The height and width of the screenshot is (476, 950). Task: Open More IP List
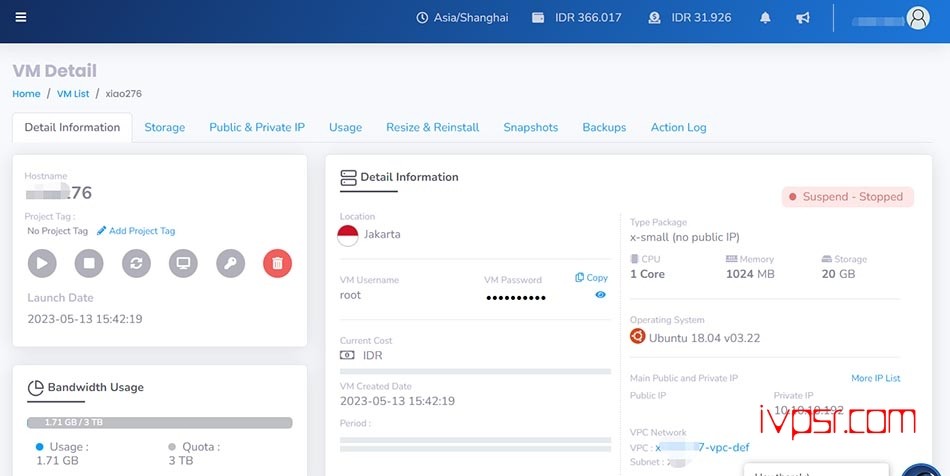(875, 378)
